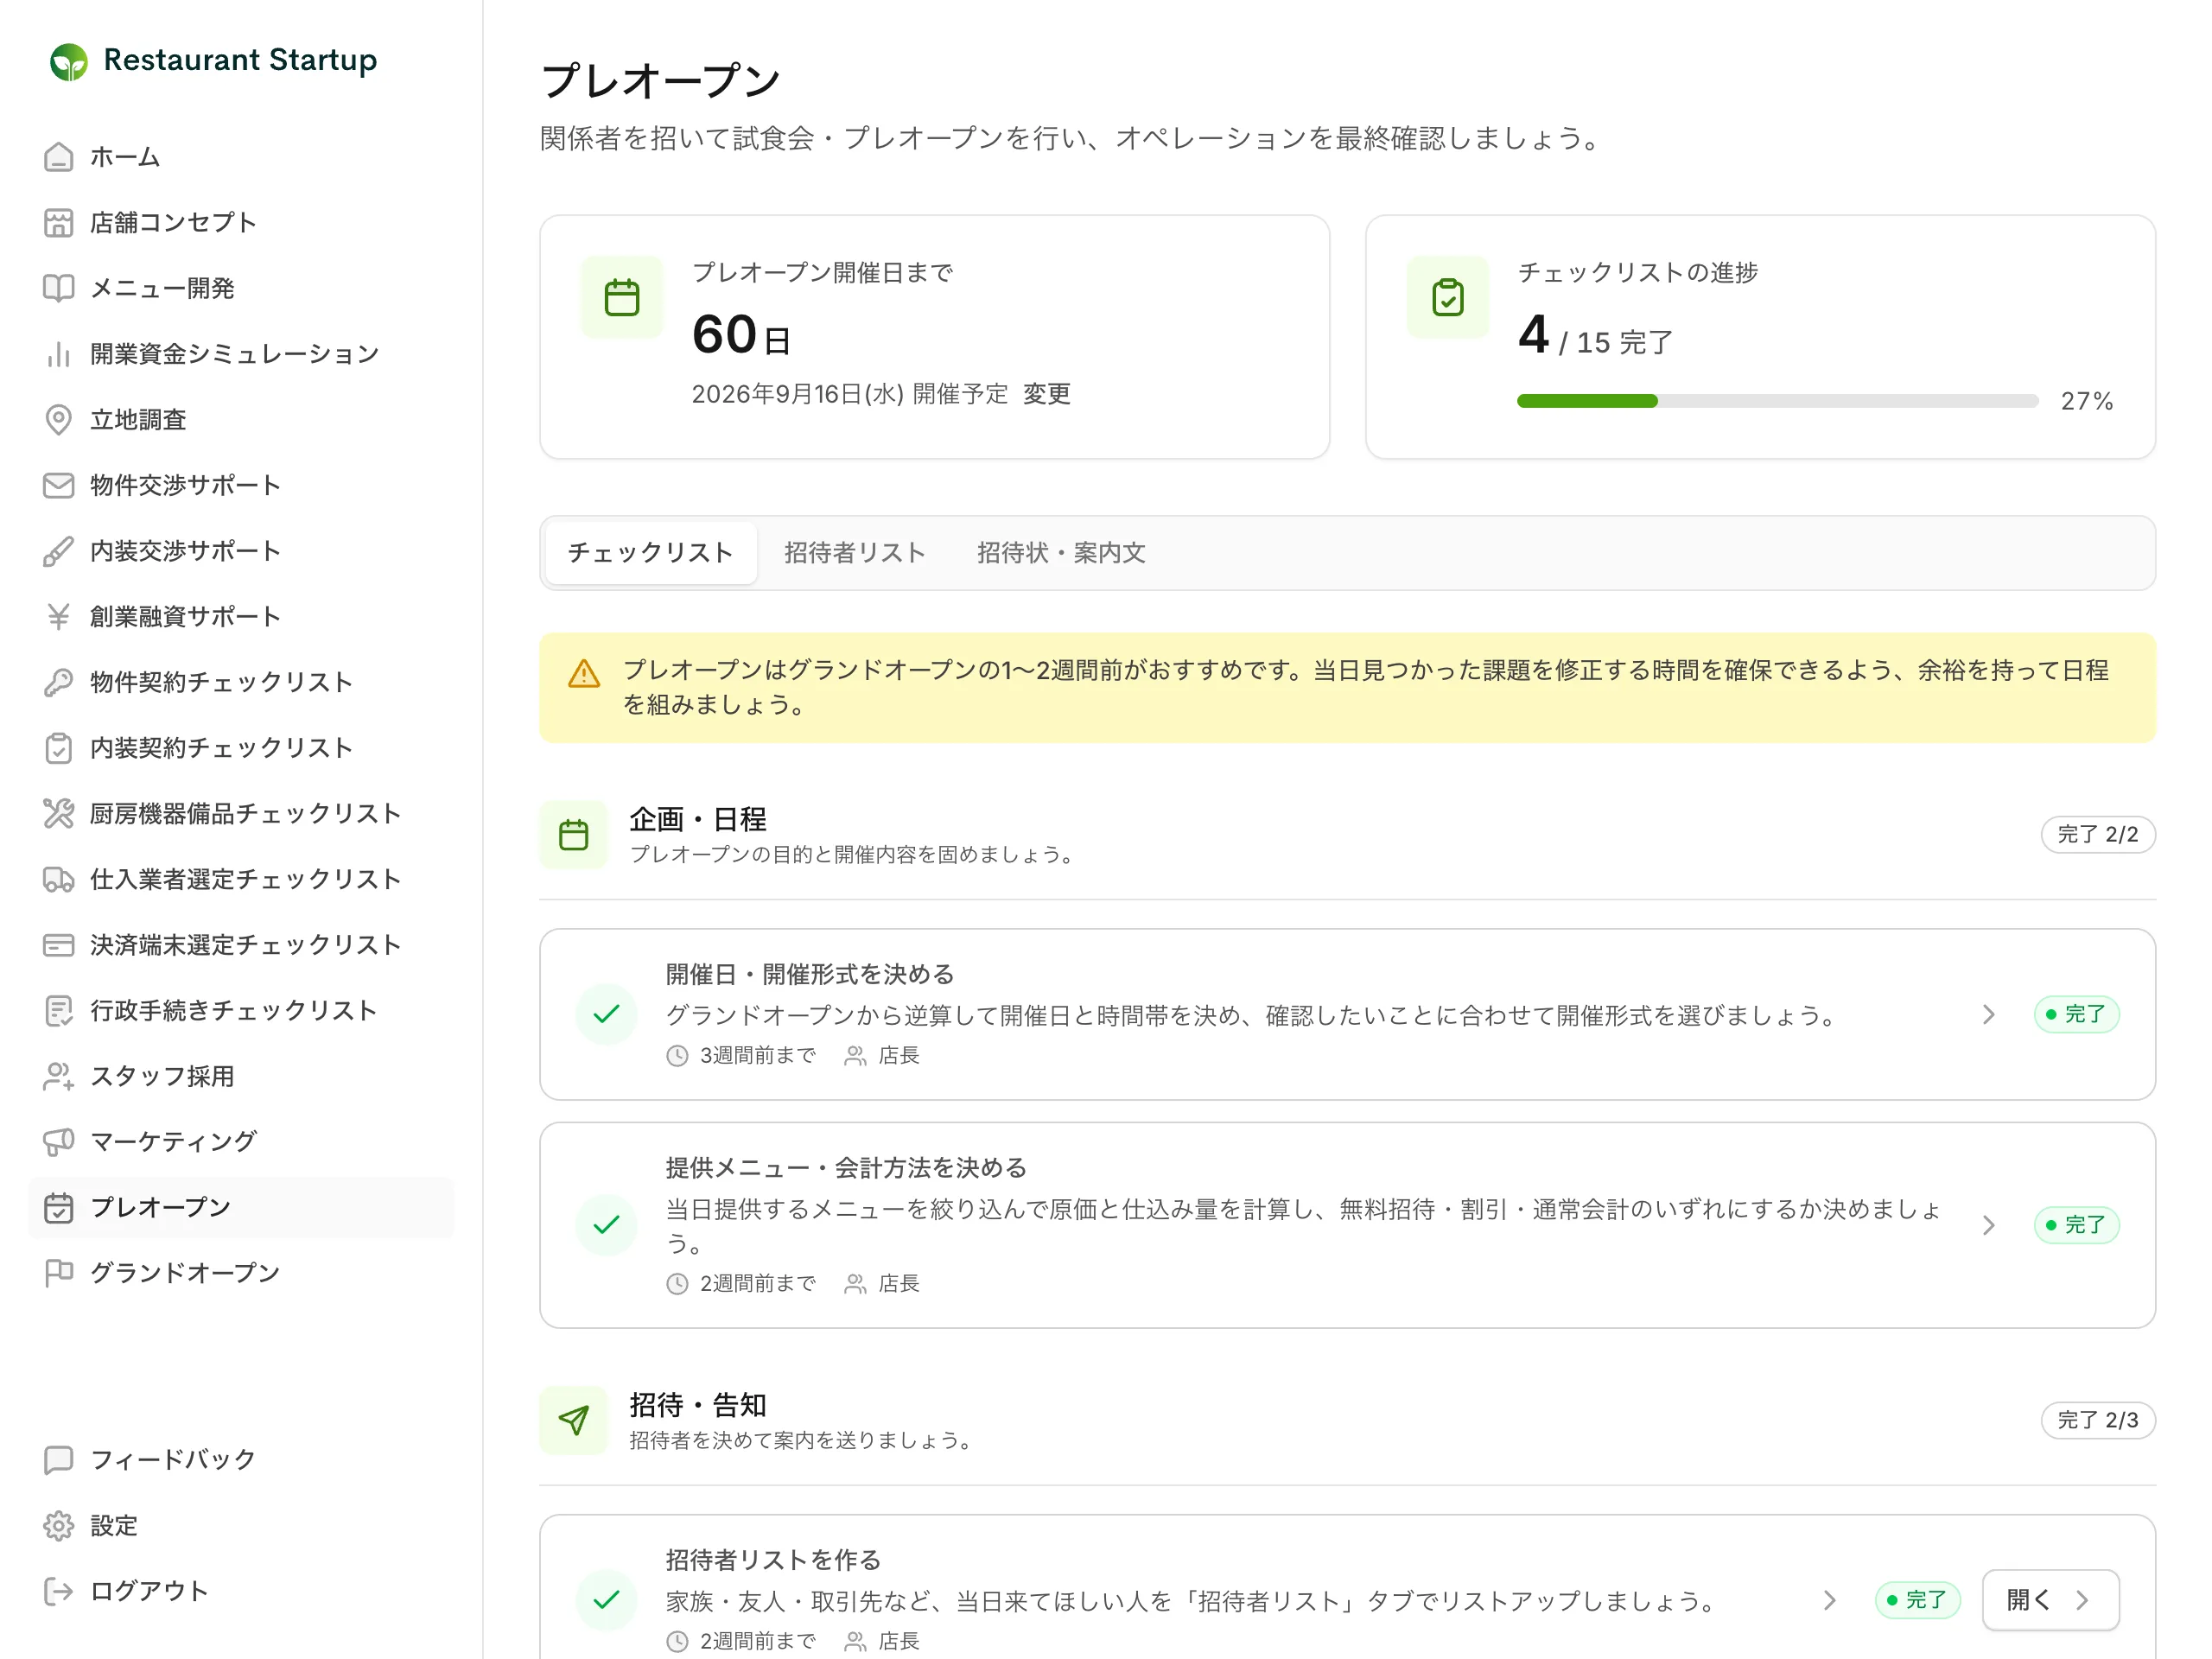Click the 立地調査 map pin icon

[x=59, y=420]
